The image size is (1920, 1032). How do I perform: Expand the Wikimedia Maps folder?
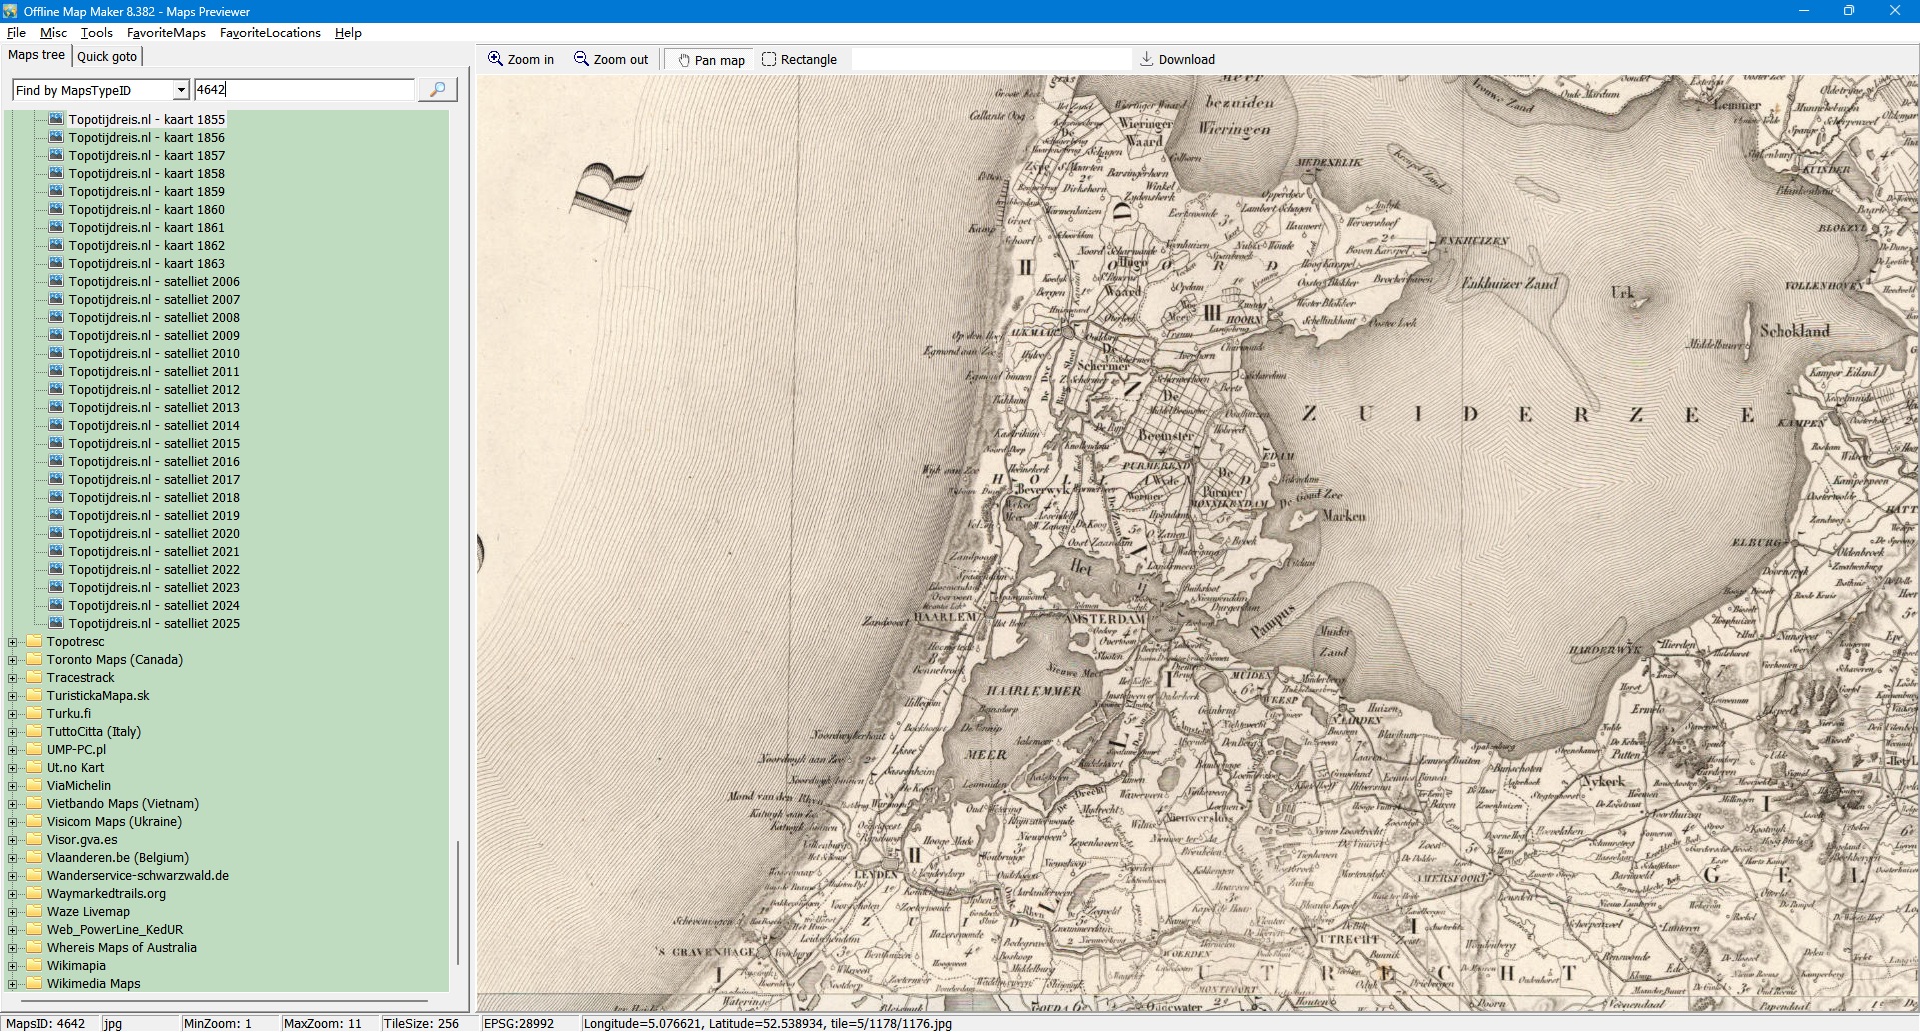coord(13,984)
